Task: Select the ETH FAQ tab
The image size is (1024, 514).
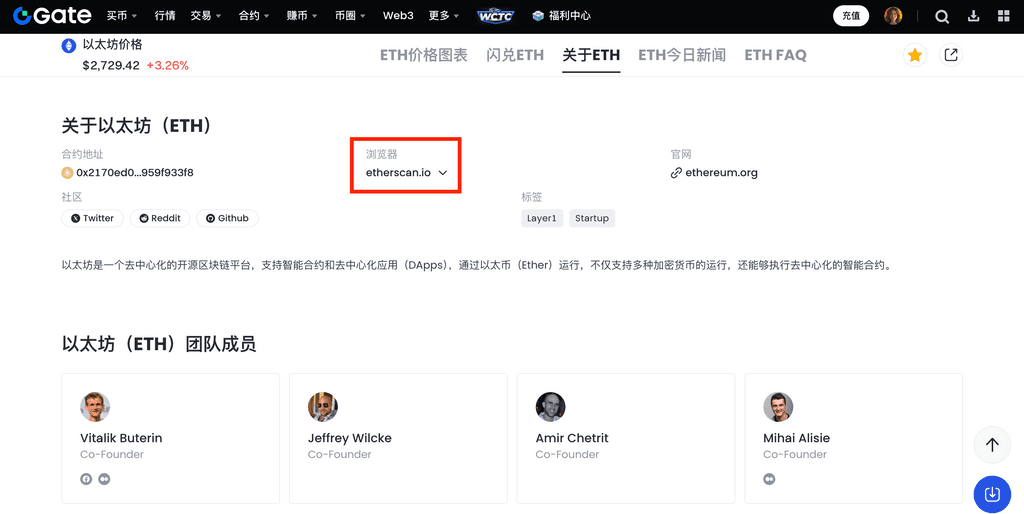Action: point(775,55)
